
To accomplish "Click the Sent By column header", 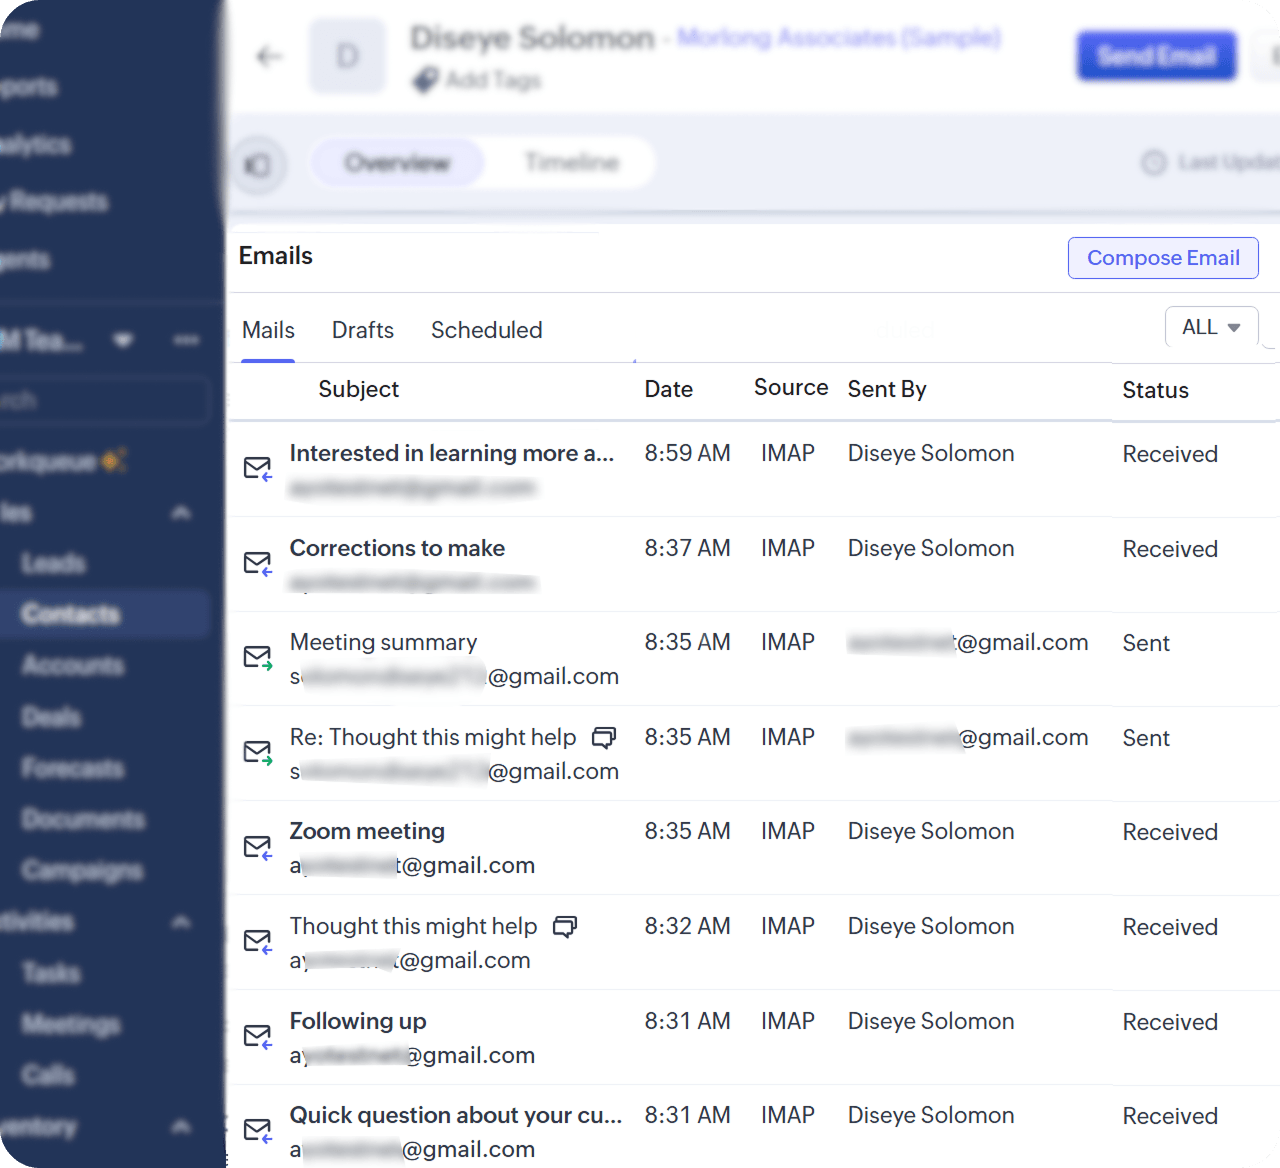I will (x=887, y=389).
